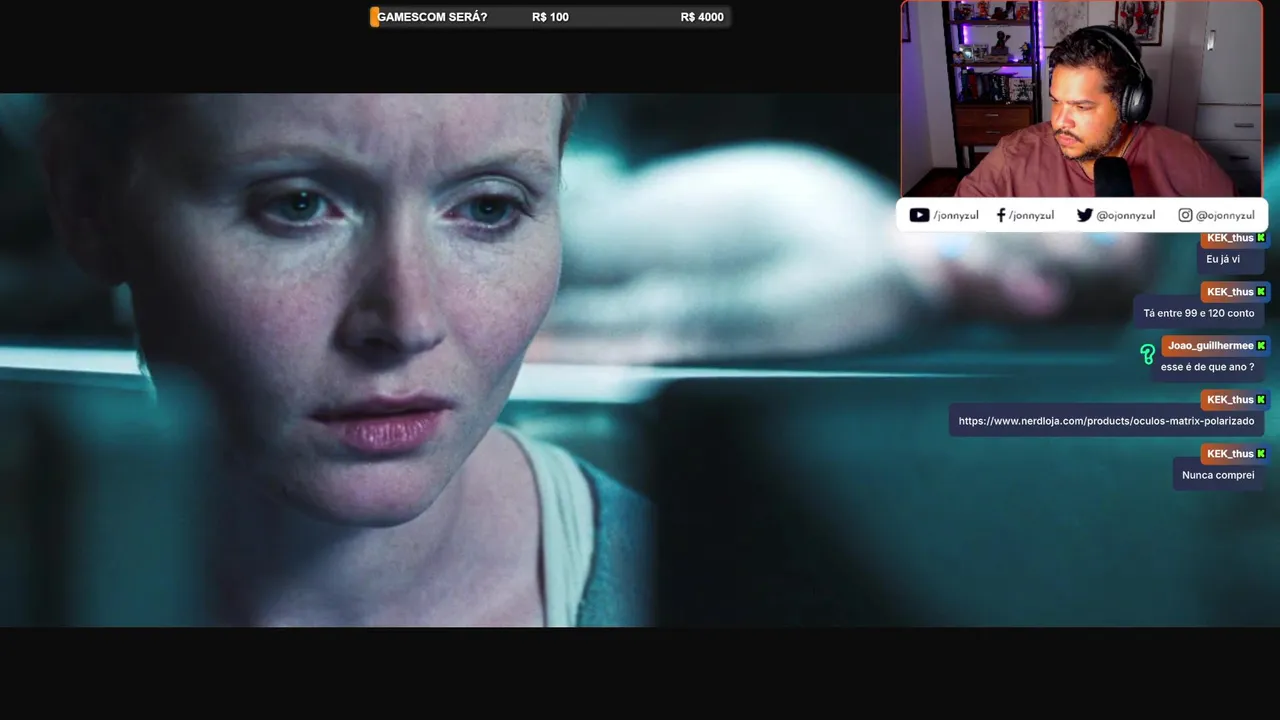Click Kick badge beside 'Eu já vi' username

[x=1261, y=238]
